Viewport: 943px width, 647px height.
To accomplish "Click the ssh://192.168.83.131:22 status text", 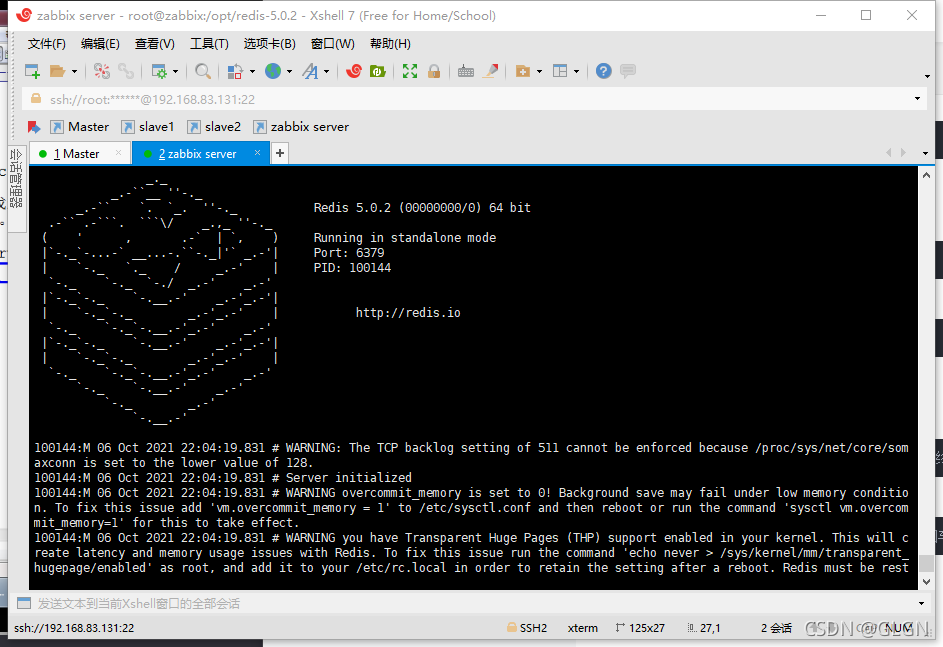I will 74,628.
